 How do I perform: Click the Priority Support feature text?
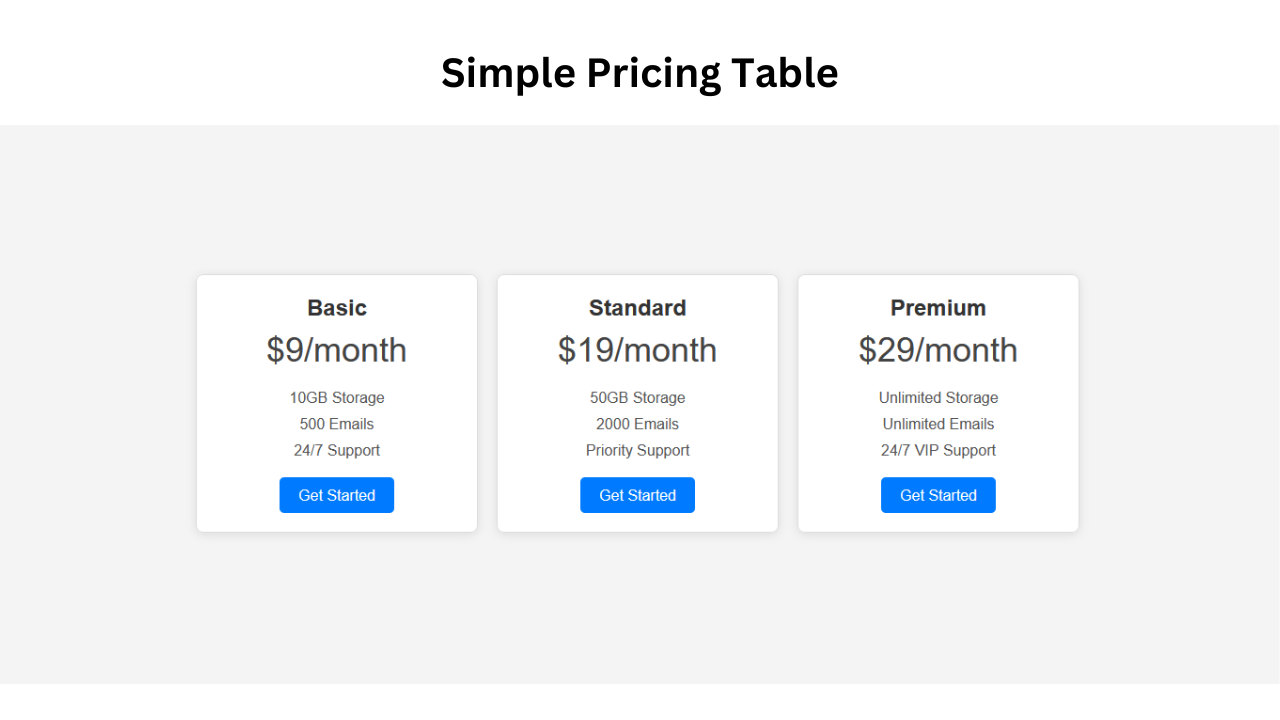(x=637, y=450)
